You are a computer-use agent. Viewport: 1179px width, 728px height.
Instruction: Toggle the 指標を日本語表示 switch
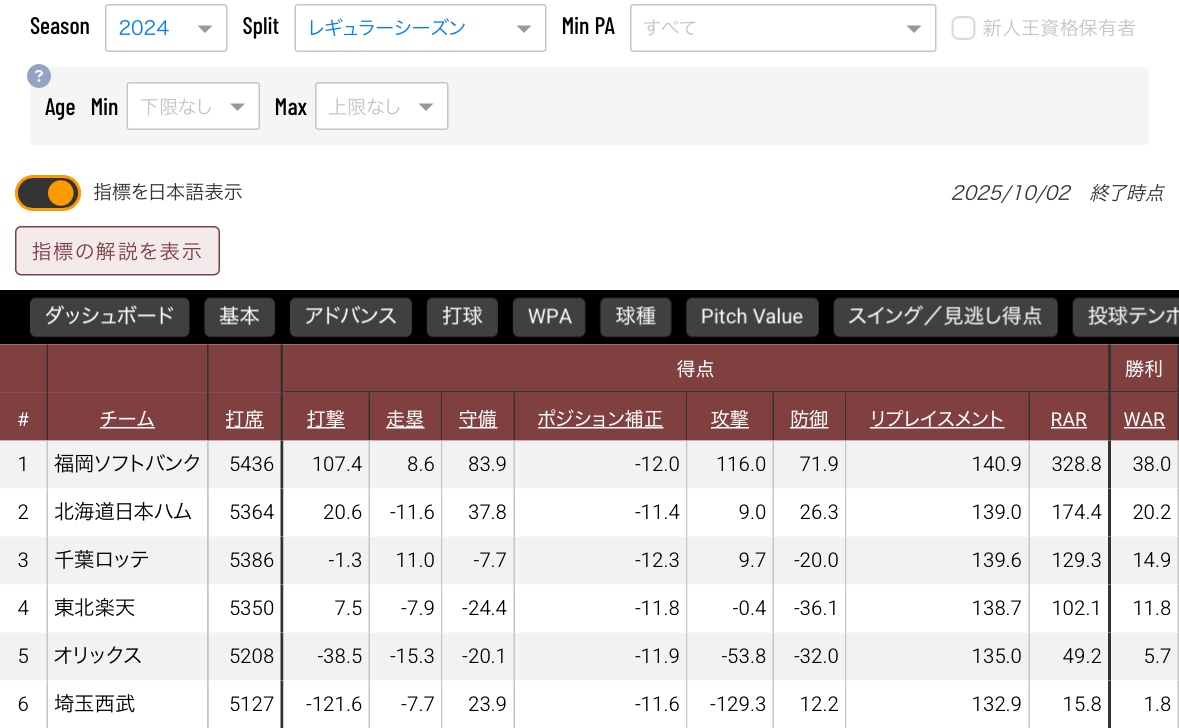48,193
